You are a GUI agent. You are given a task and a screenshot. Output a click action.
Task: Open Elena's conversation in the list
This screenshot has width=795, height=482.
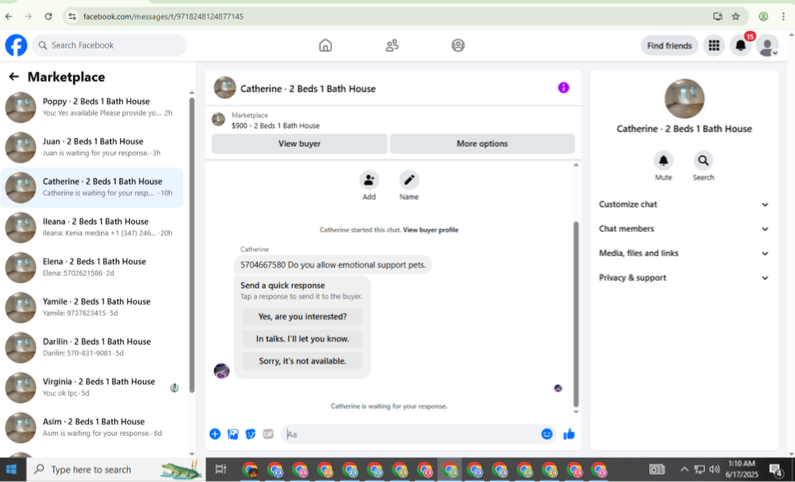pos(92,267)
